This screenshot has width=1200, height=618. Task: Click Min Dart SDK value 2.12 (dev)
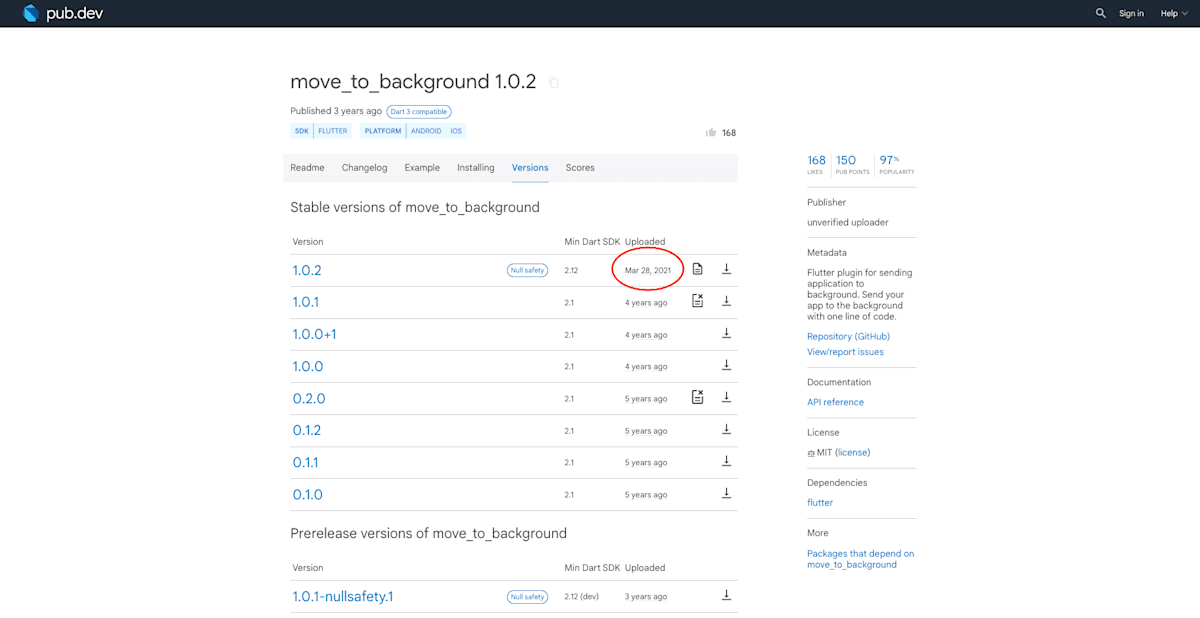coord(582,596)
